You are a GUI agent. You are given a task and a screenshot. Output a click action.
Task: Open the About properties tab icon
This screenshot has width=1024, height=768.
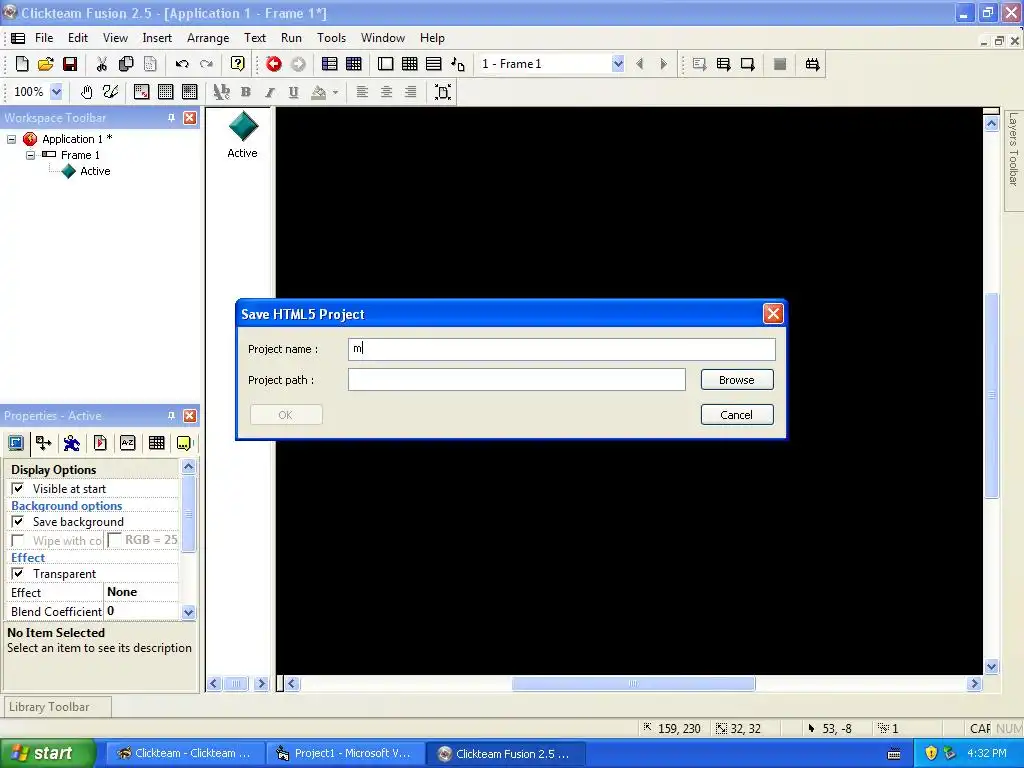184,443
